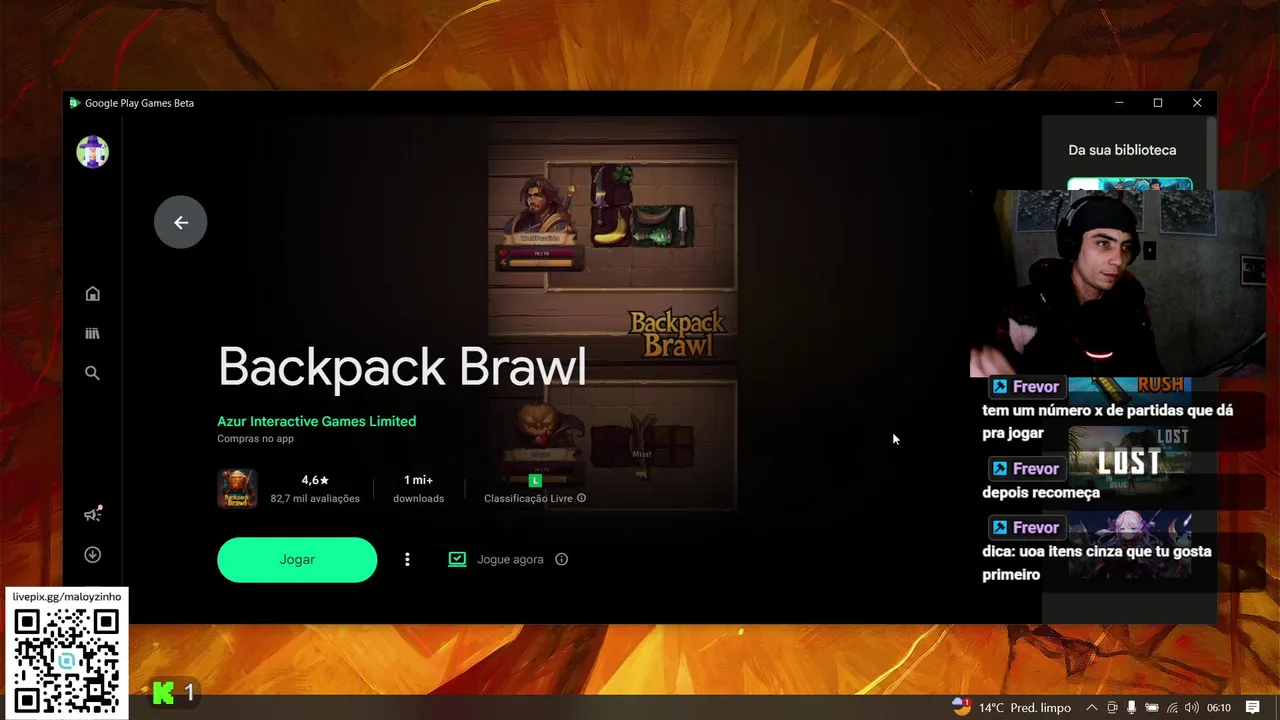Open the notification center icon

(x=1253, y=707)
